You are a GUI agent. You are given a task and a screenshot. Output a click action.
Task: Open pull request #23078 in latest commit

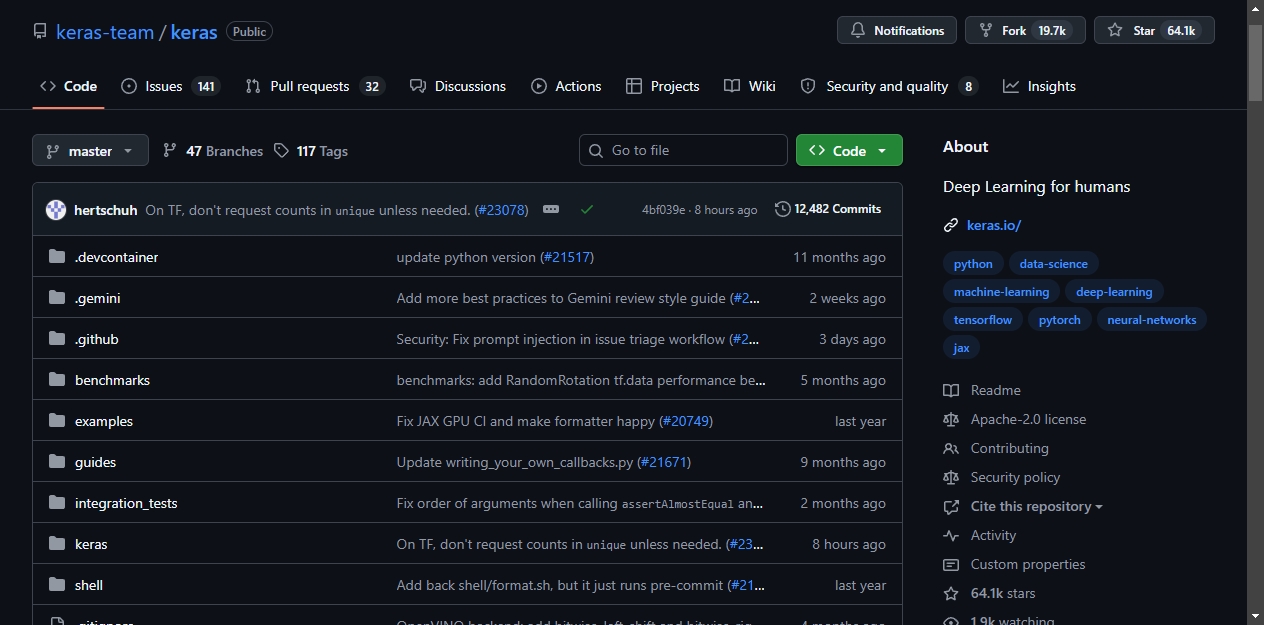point(501,210)
